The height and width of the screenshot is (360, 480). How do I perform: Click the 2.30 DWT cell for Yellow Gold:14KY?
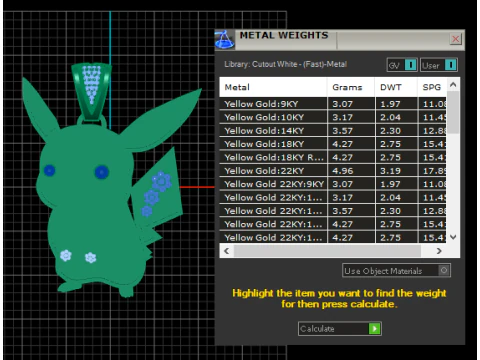[396, 131]
